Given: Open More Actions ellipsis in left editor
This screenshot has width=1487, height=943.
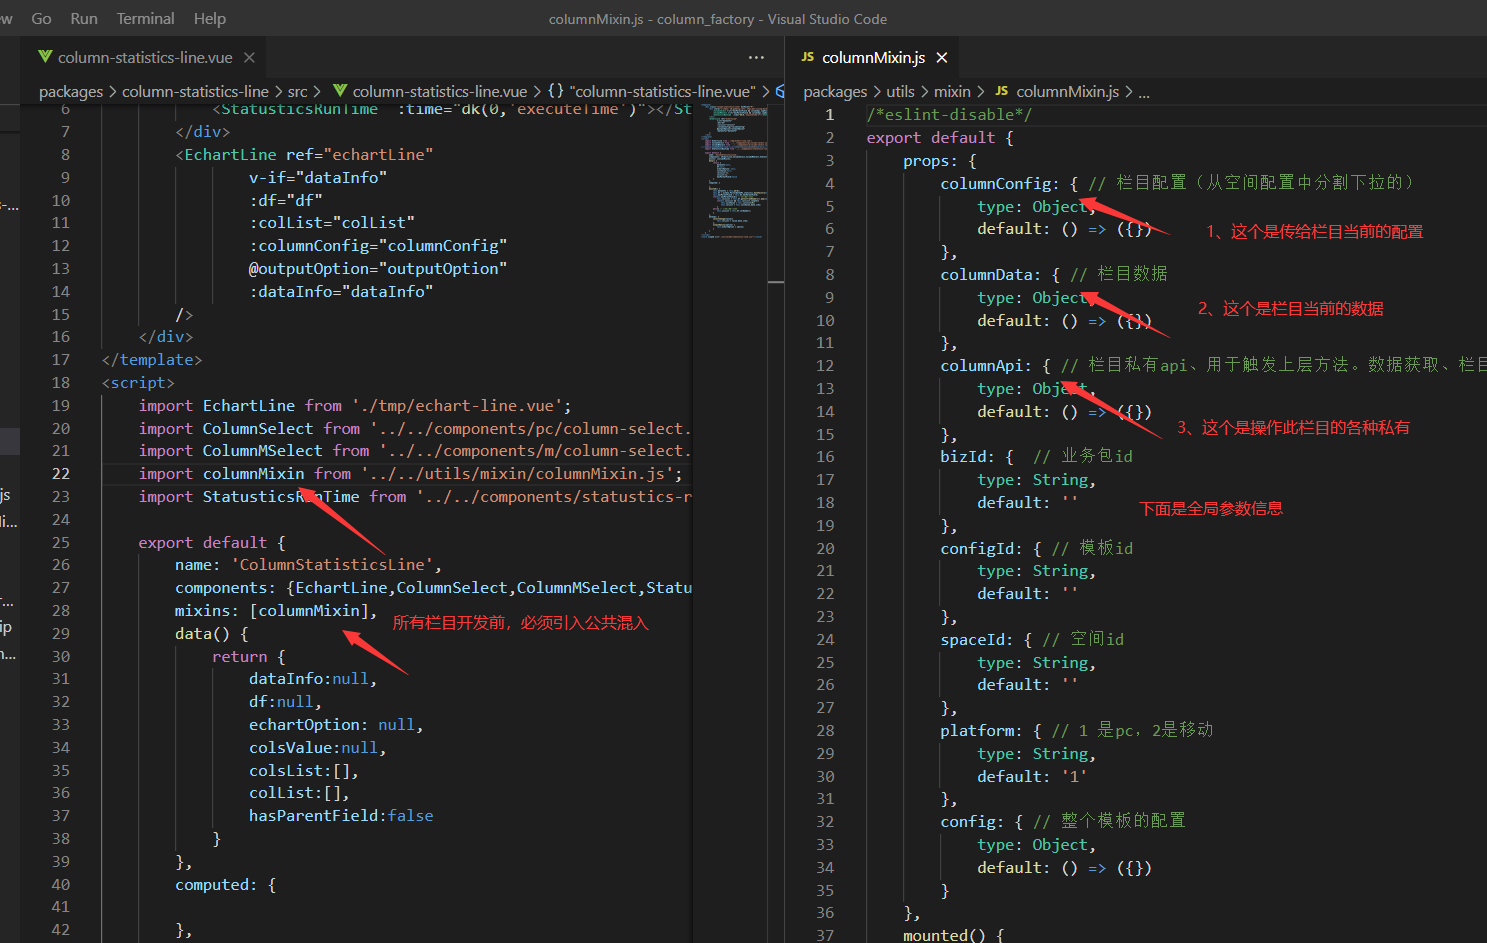Looking at the screenshot, I should (x=756, y=58).
